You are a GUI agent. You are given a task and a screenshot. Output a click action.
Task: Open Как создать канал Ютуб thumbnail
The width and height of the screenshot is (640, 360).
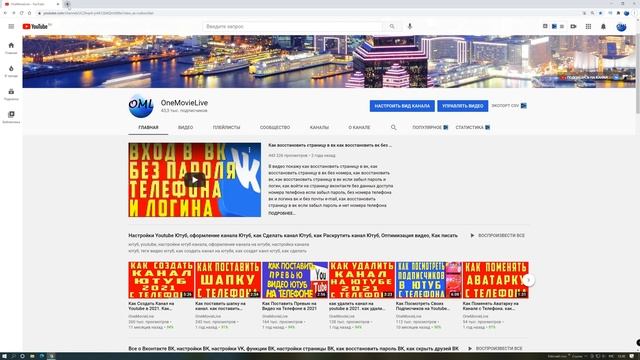coord(161,280)
